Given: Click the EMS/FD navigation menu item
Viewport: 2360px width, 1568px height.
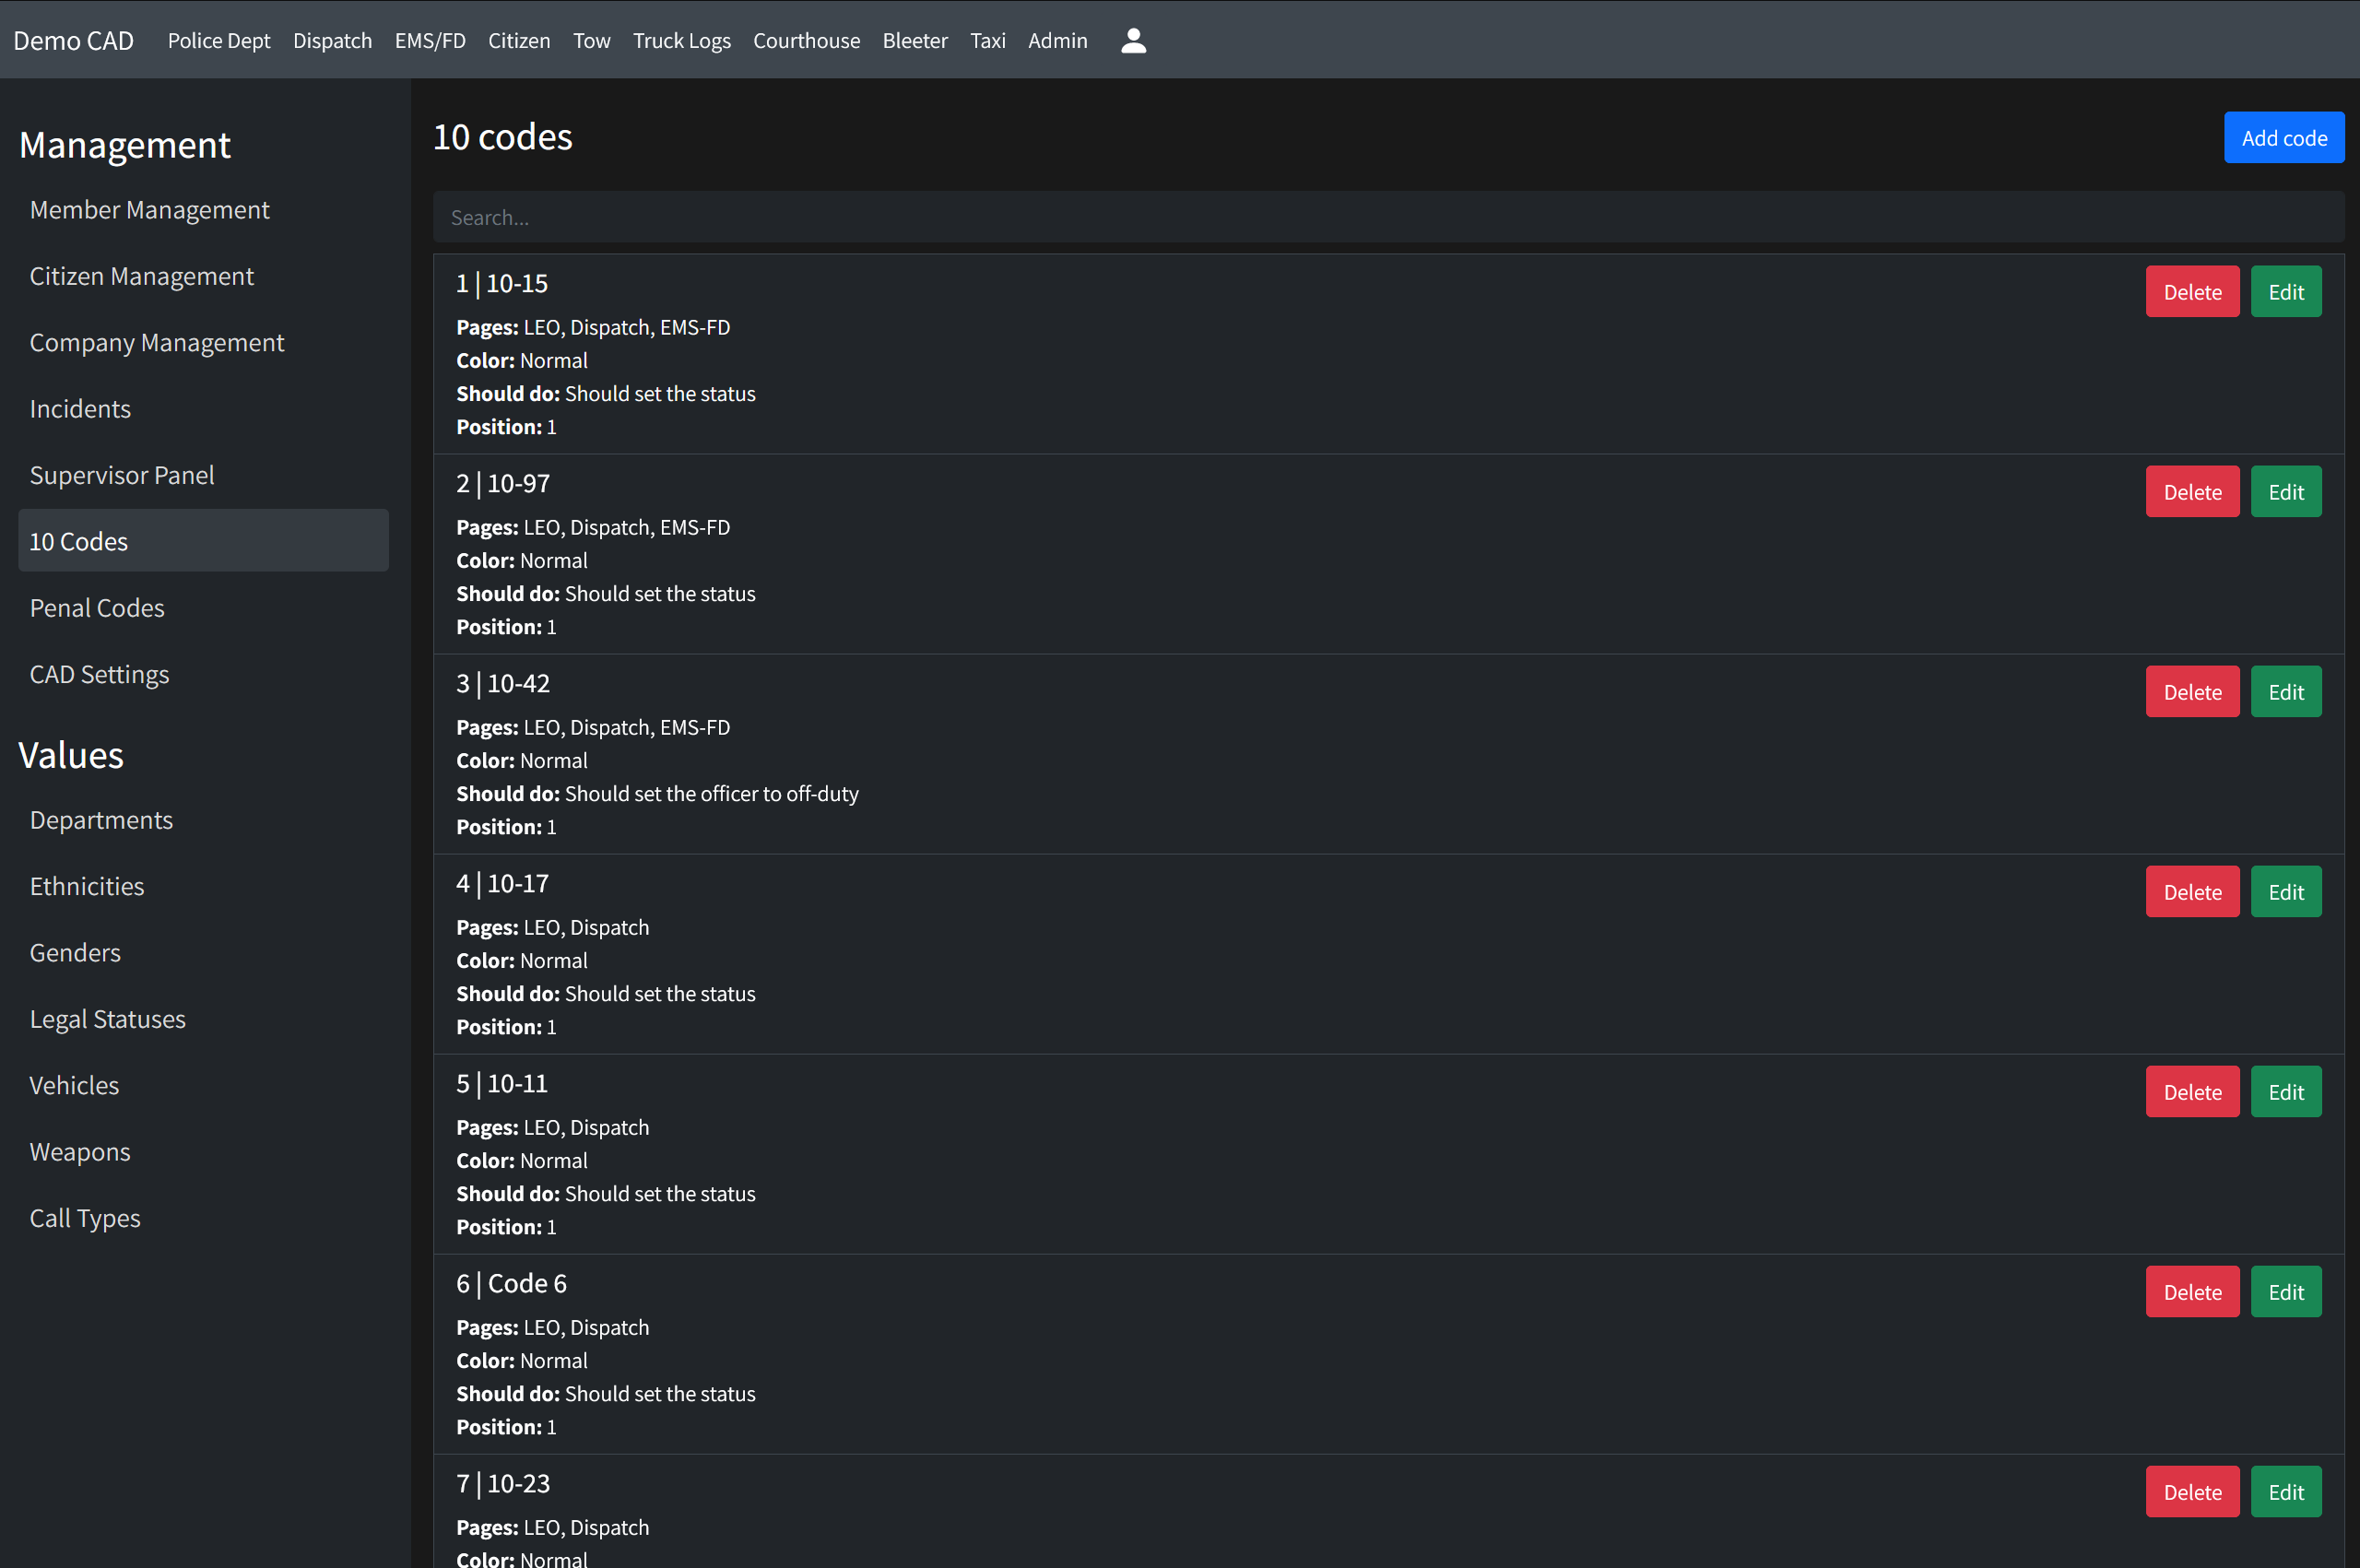Looking at the screenshot, I should (429, 41).
